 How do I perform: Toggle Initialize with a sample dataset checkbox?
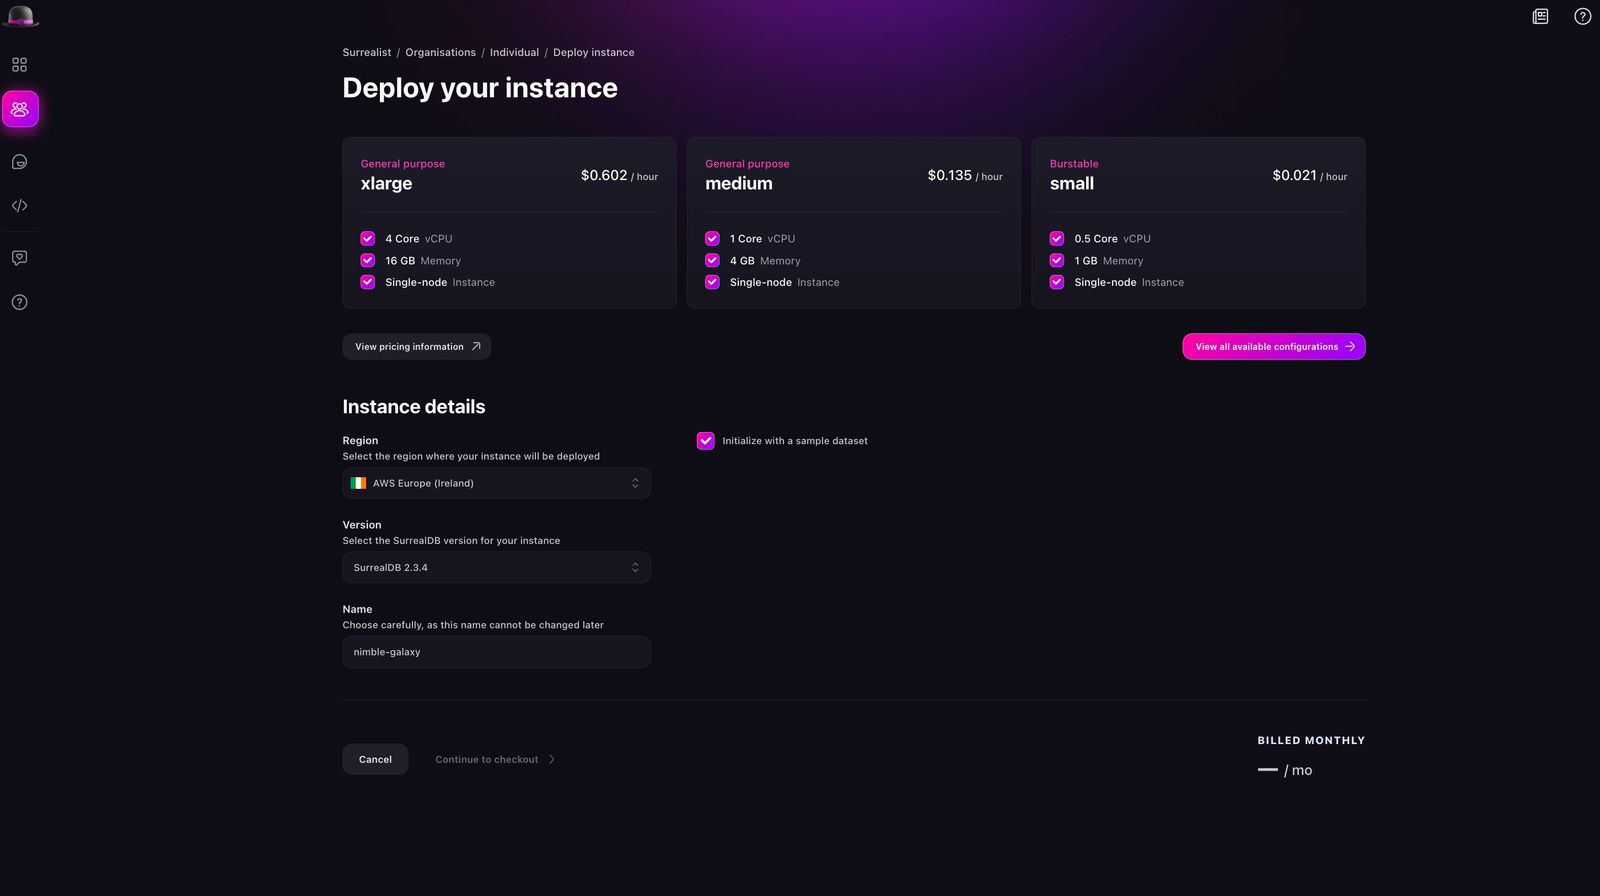click(x=706, y=441)
